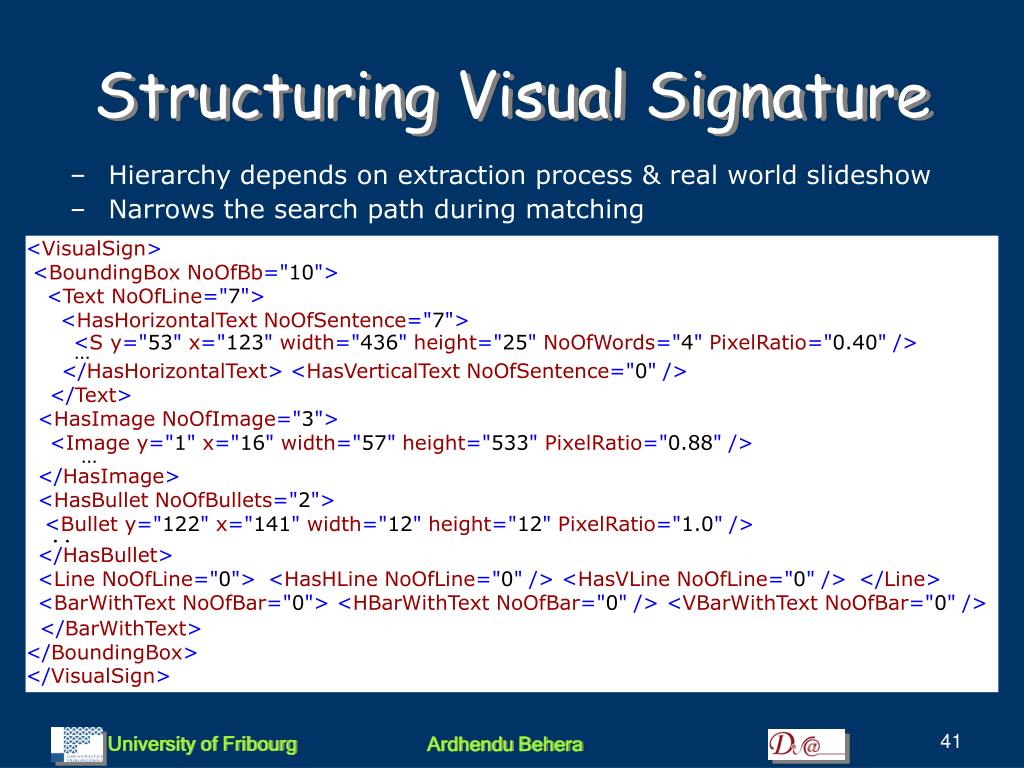This screenshot has width=1024, height=768.
Task: Click the Image y="1" x="16" line
Action: click(x=402, y=443)
